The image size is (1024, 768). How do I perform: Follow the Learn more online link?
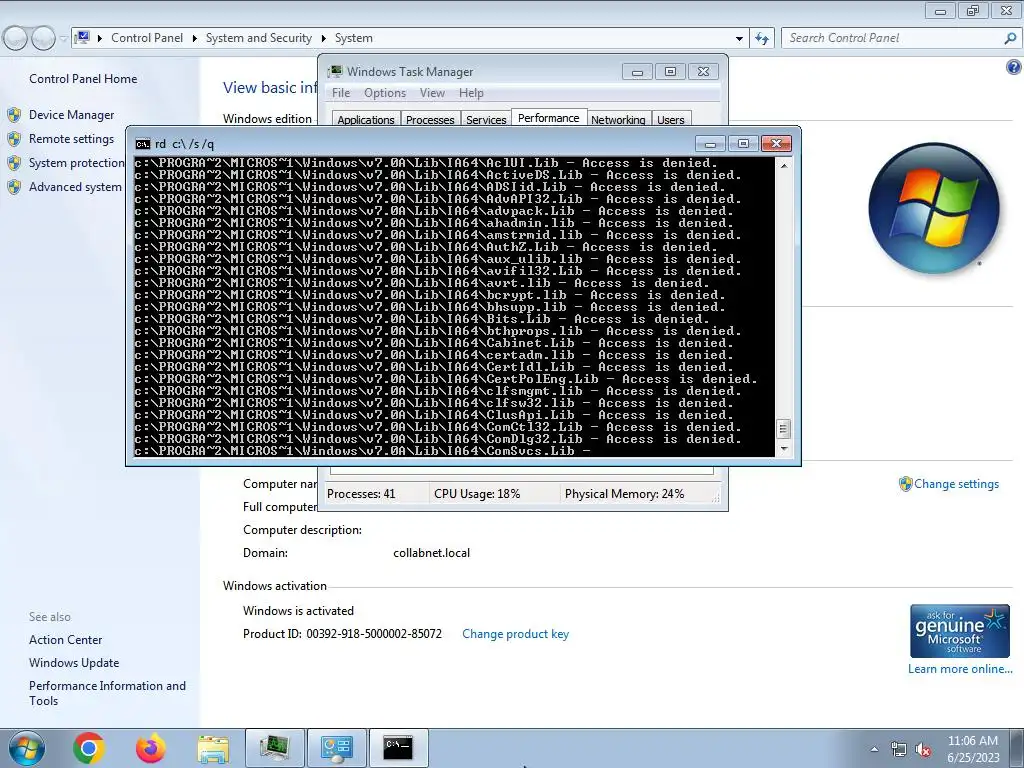(x=960, y=669)
